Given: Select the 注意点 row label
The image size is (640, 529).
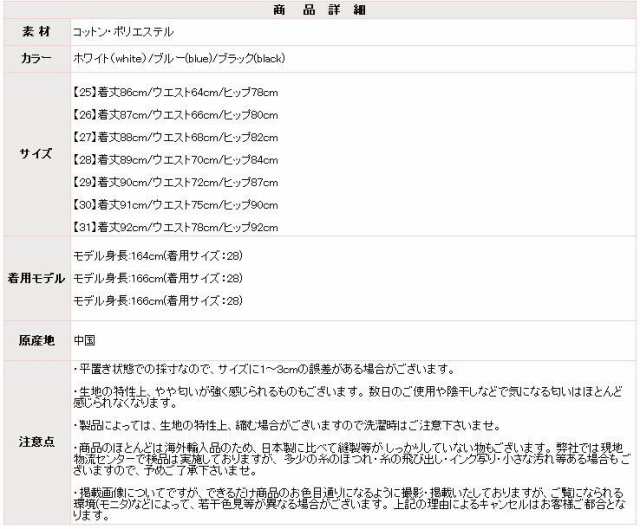Looking at the screenshot, I should pos(36,441).
